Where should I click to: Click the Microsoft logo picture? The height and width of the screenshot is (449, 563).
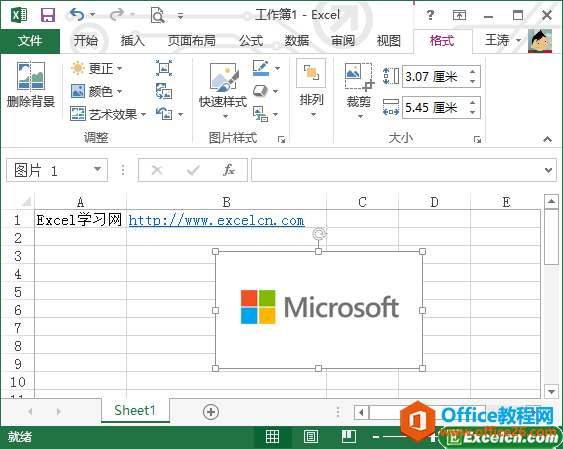[x=319, y=310]
